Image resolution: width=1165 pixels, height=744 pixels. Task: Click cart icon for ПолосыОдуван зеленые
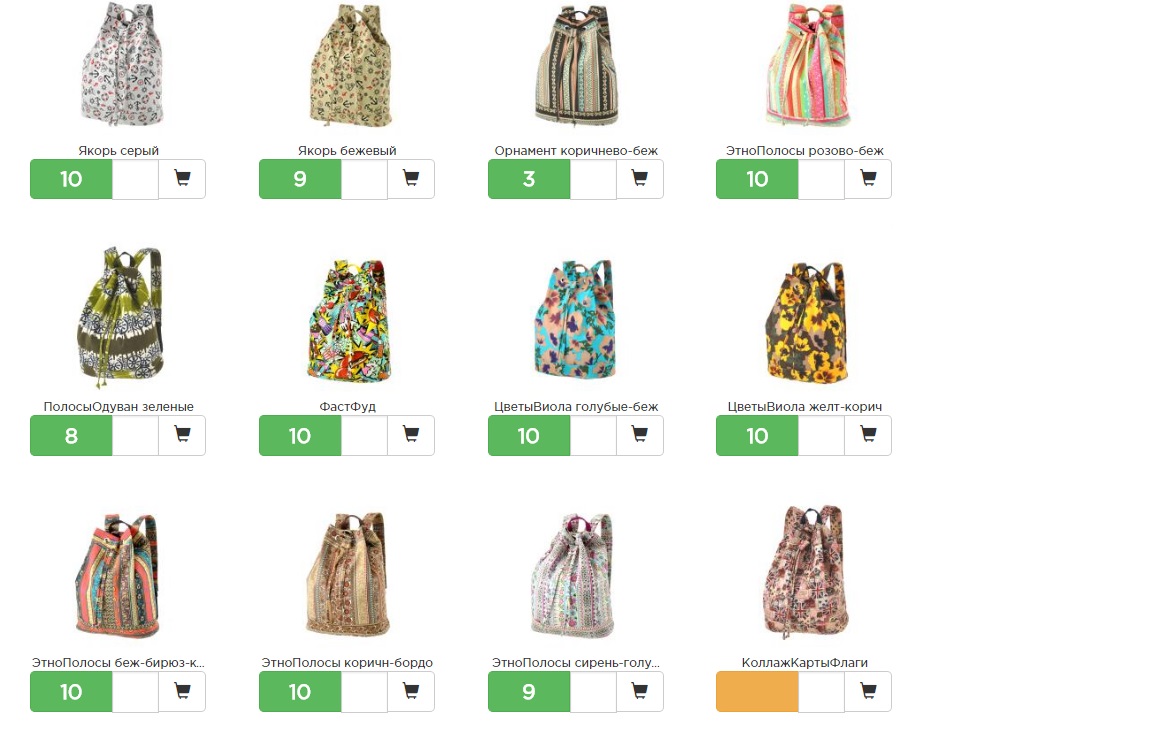pos(182,436)
